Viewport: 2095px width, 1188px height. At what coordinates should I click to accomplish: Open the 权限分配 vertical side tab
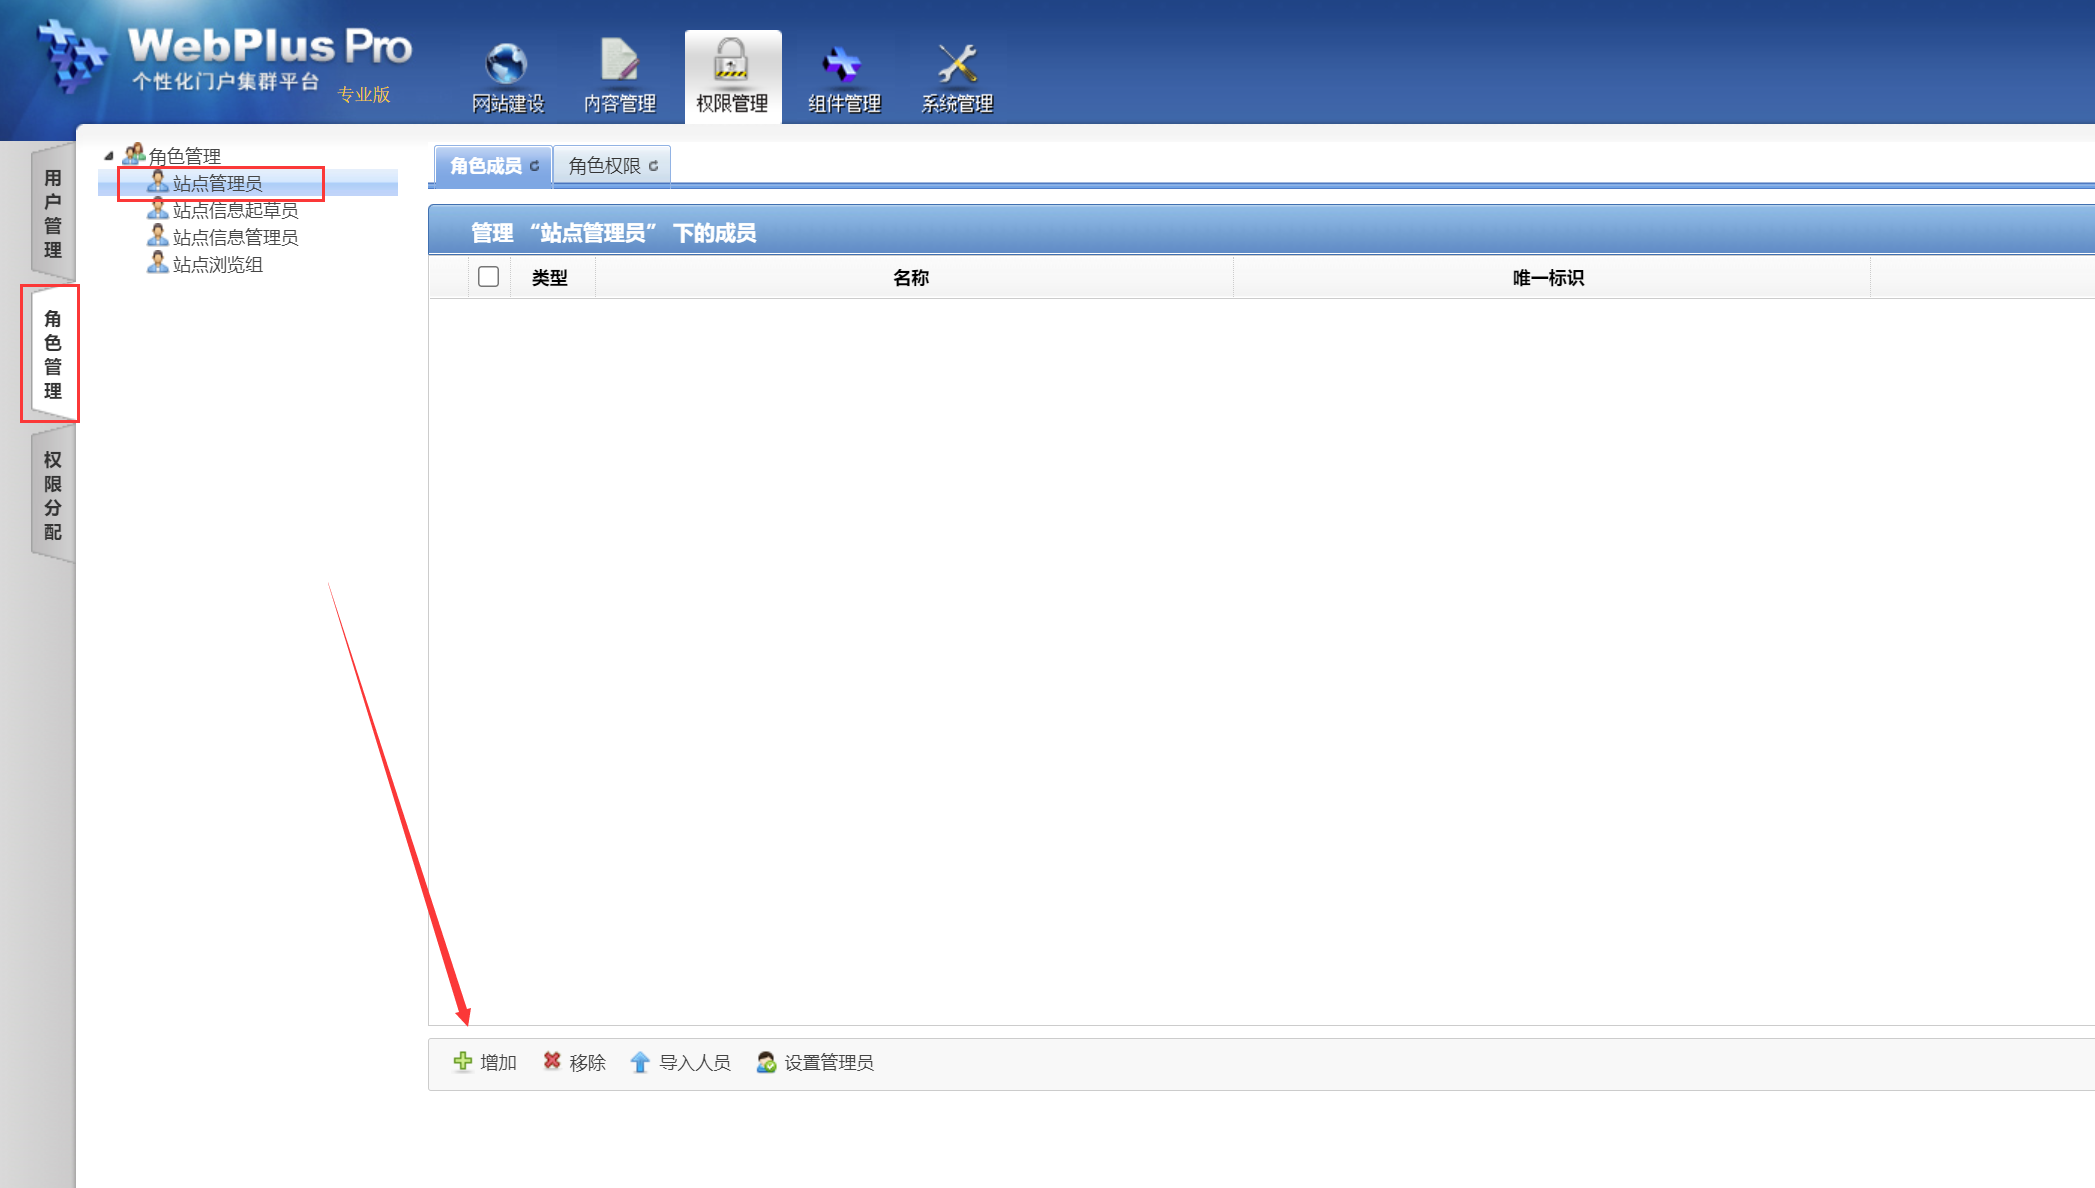point(53,495)
